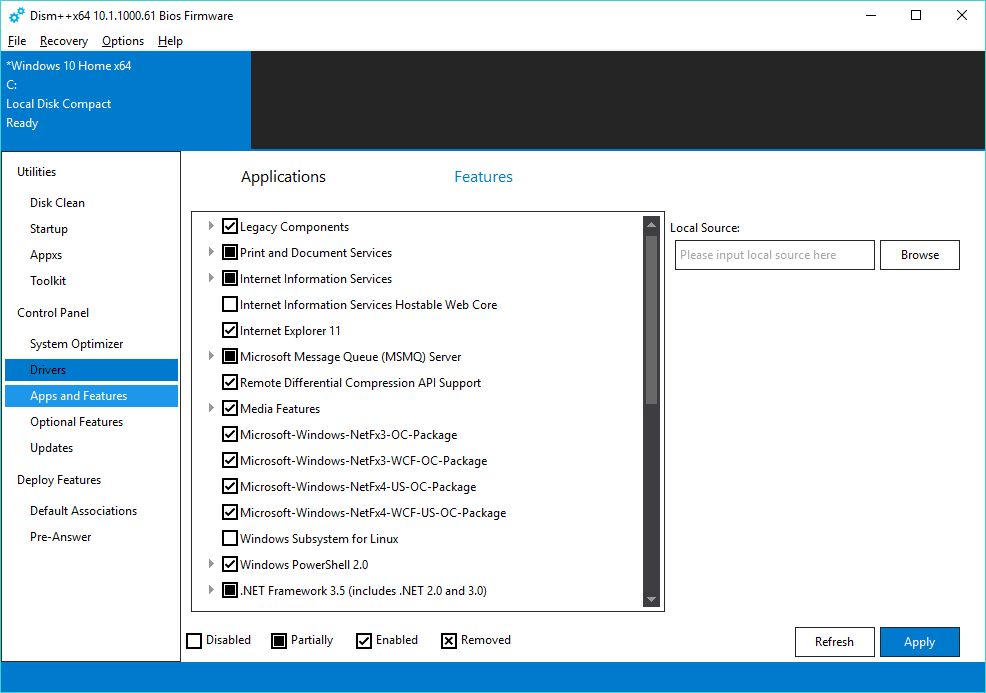Click the Local Source input field
This screenshot has height=693, width=986.
(774, 255)
